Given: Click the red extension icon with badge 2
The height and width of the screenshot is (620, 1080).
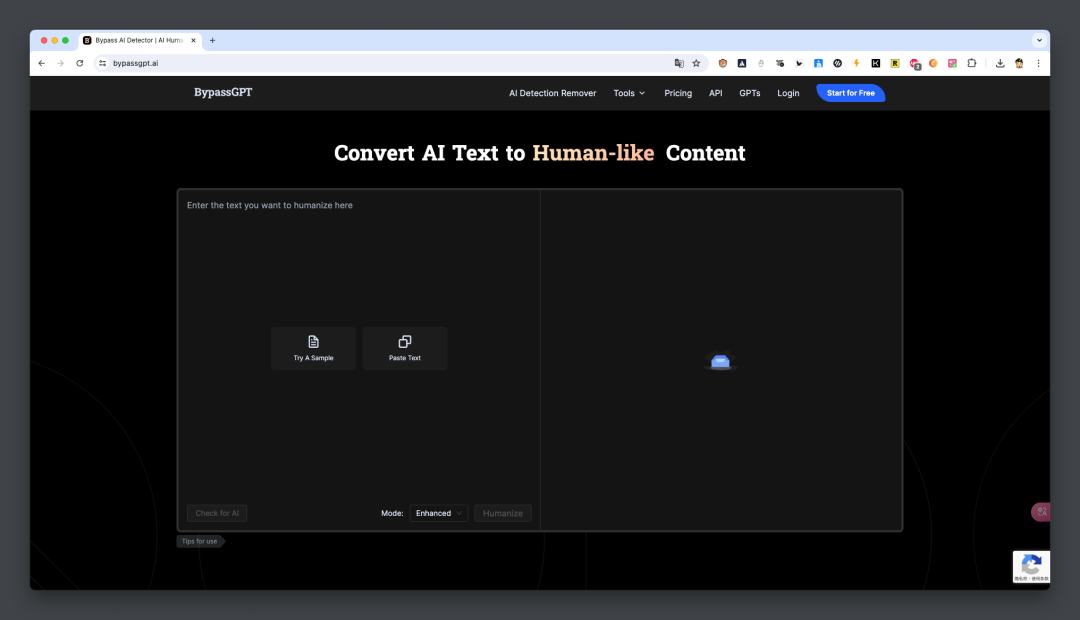Looking at the screenshot, I should (x=915, y=64).
